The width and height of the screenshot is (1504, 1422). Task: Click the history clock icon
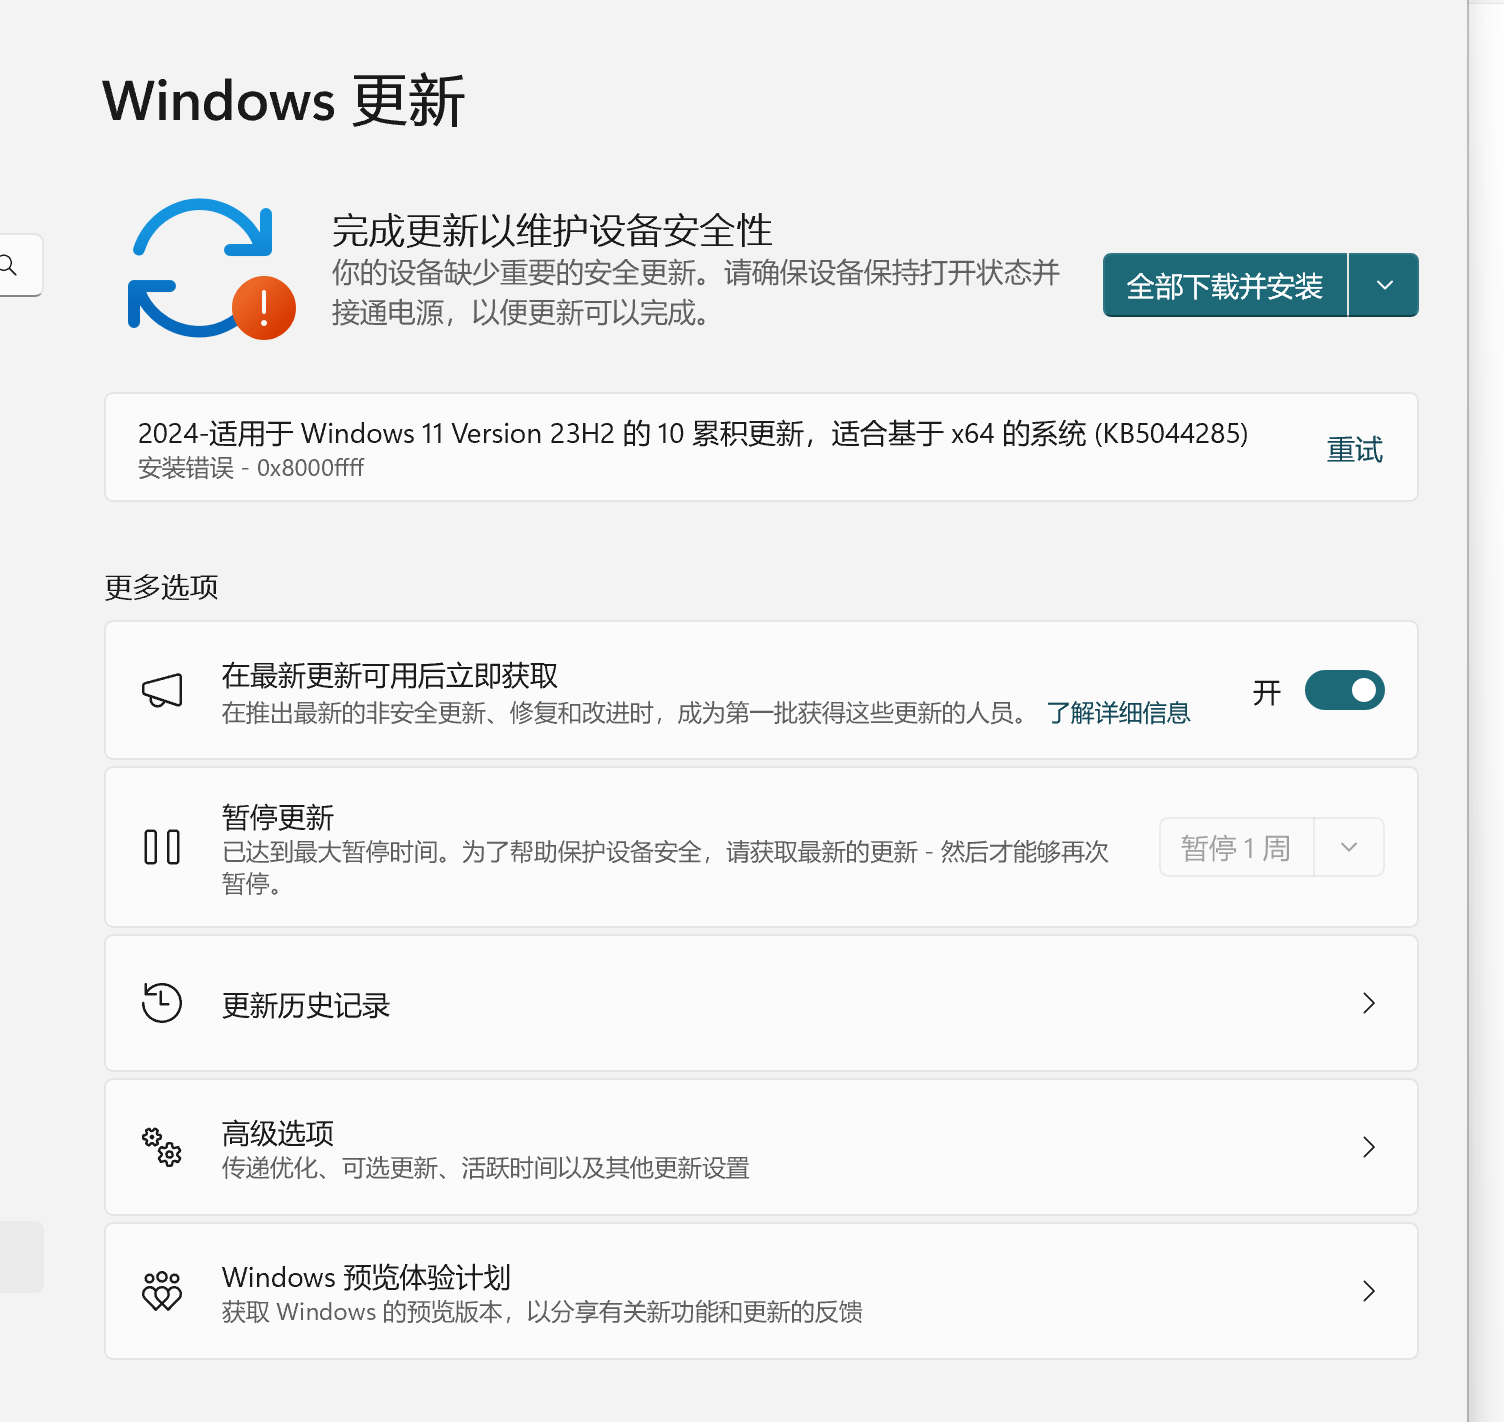162,1003
